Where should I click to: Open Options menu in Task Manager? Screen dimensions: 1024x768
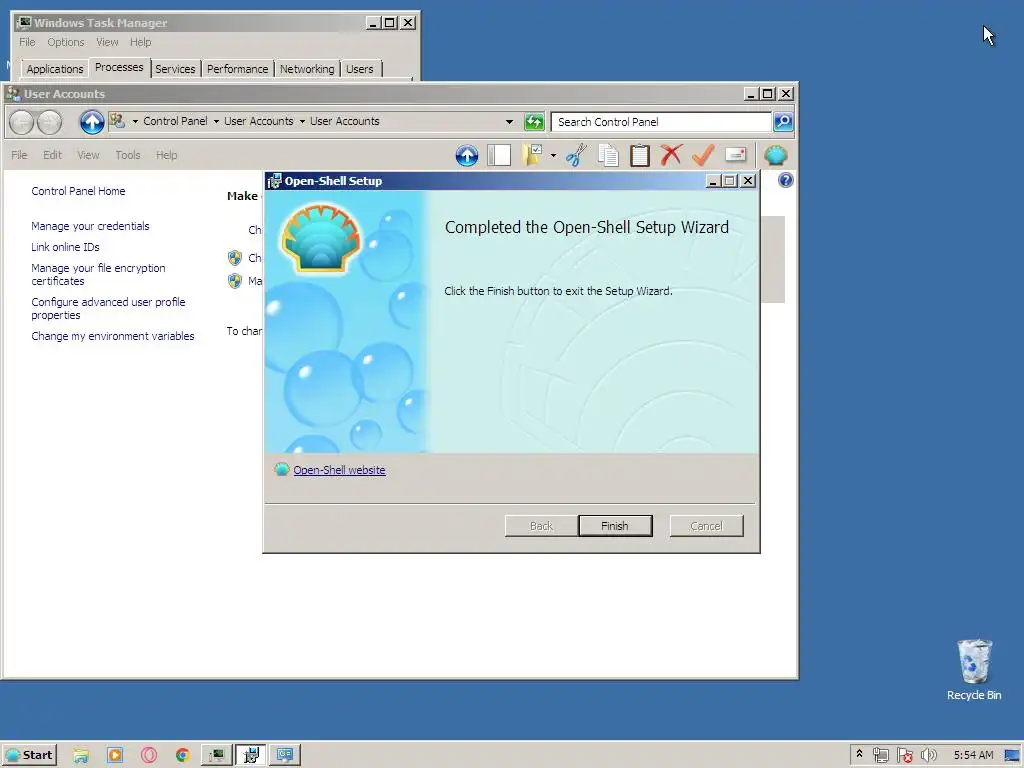tap(66, 42)
